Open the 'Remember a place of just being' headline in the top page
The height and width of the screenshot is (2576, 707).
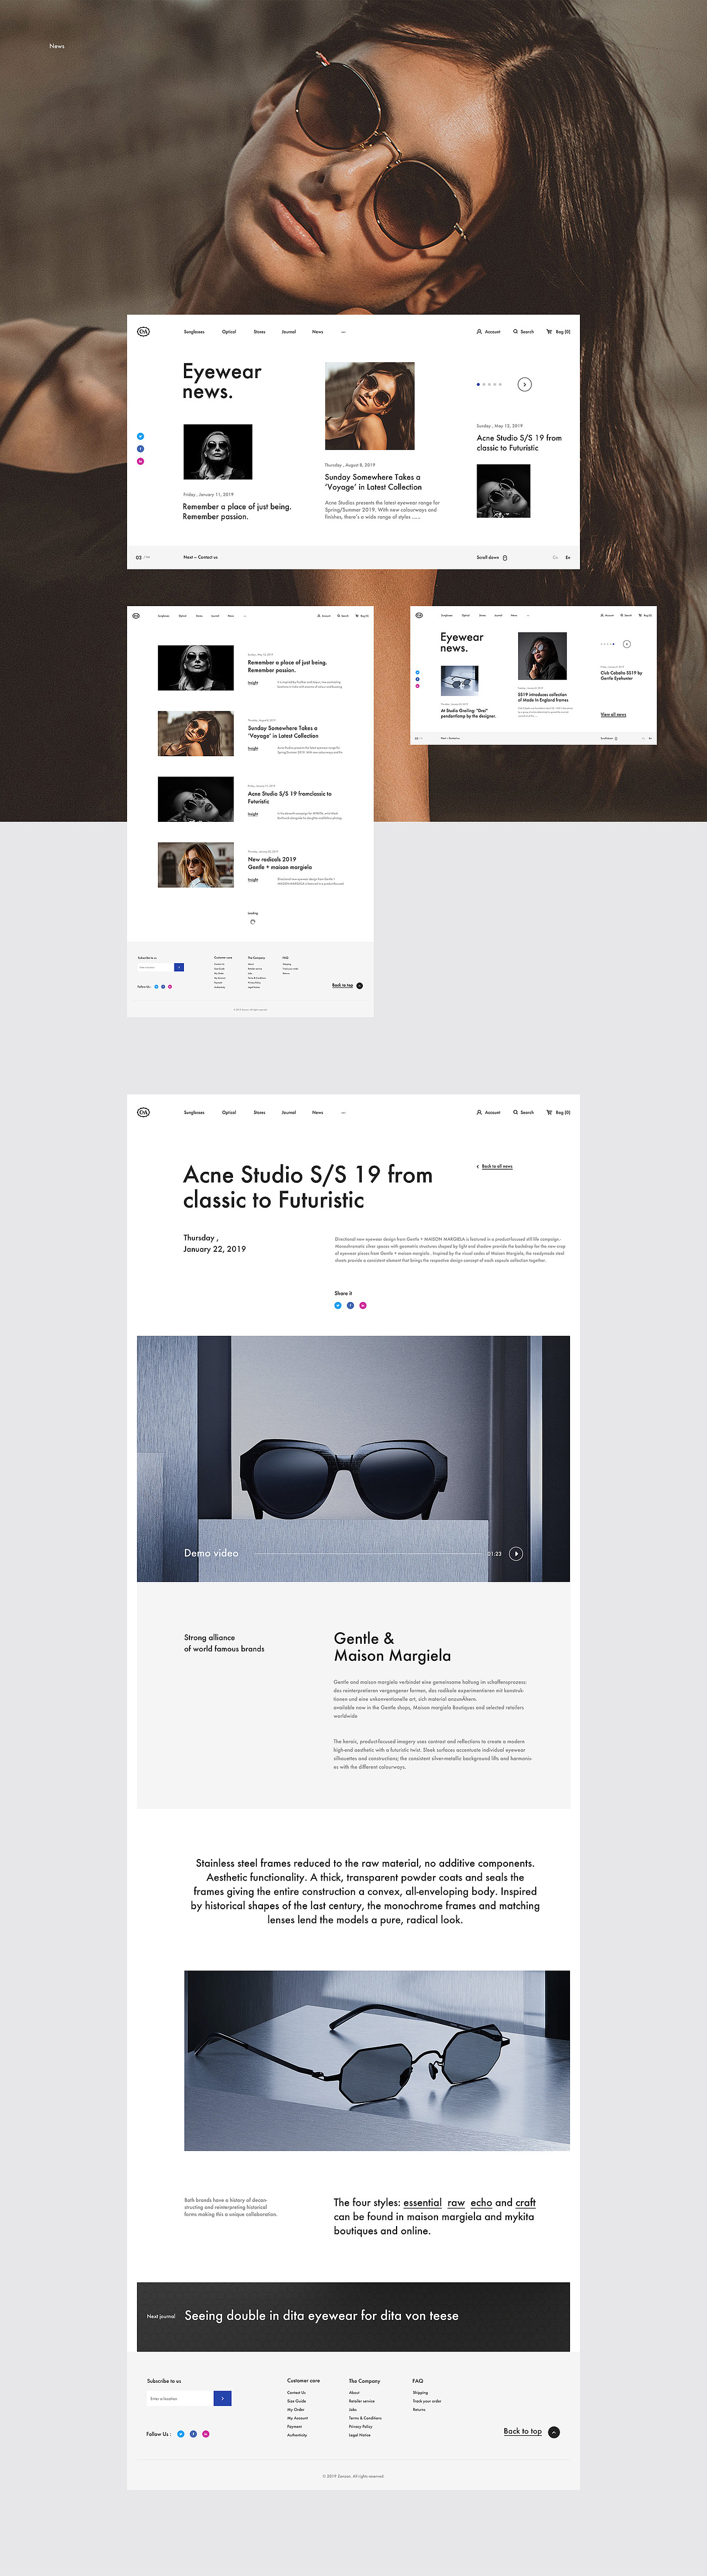[x=237, y=511]
